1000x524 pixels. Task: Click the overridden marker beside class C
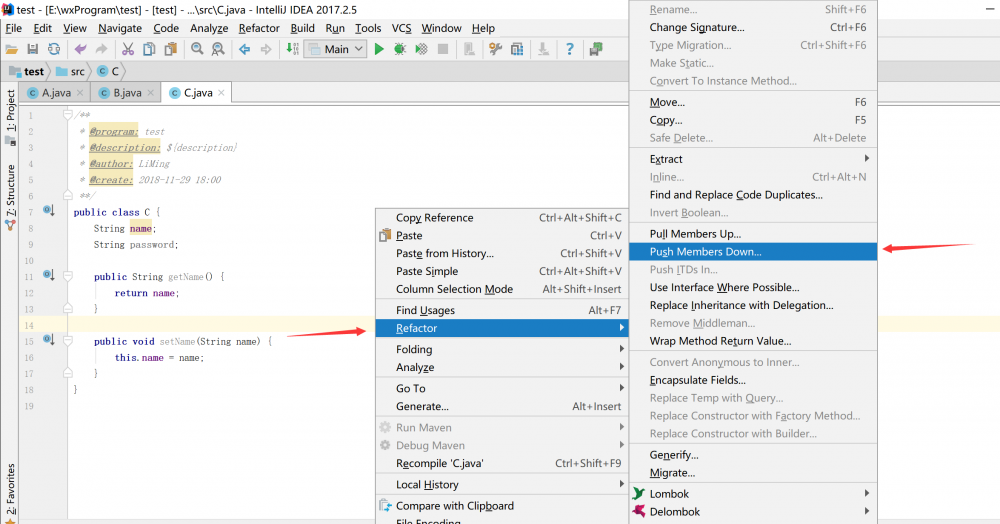coord(49,211)
